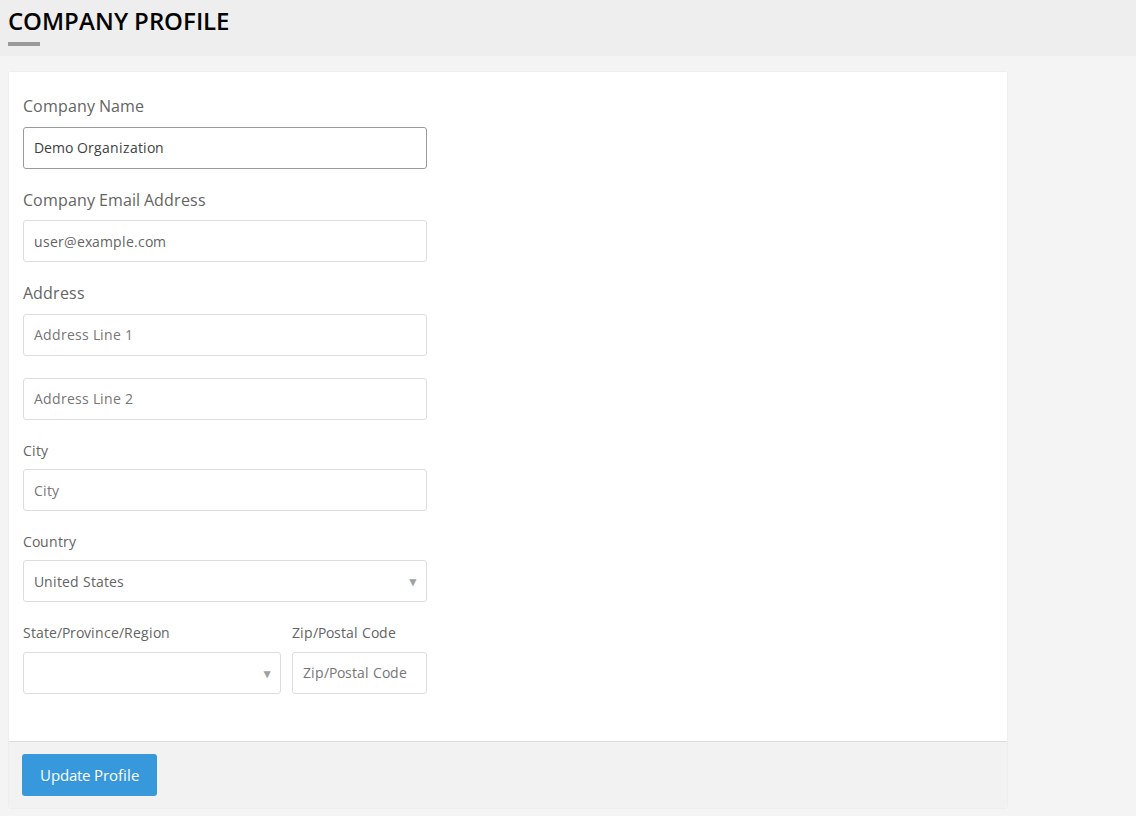
Task: Click the City input field
Action: 225,490
